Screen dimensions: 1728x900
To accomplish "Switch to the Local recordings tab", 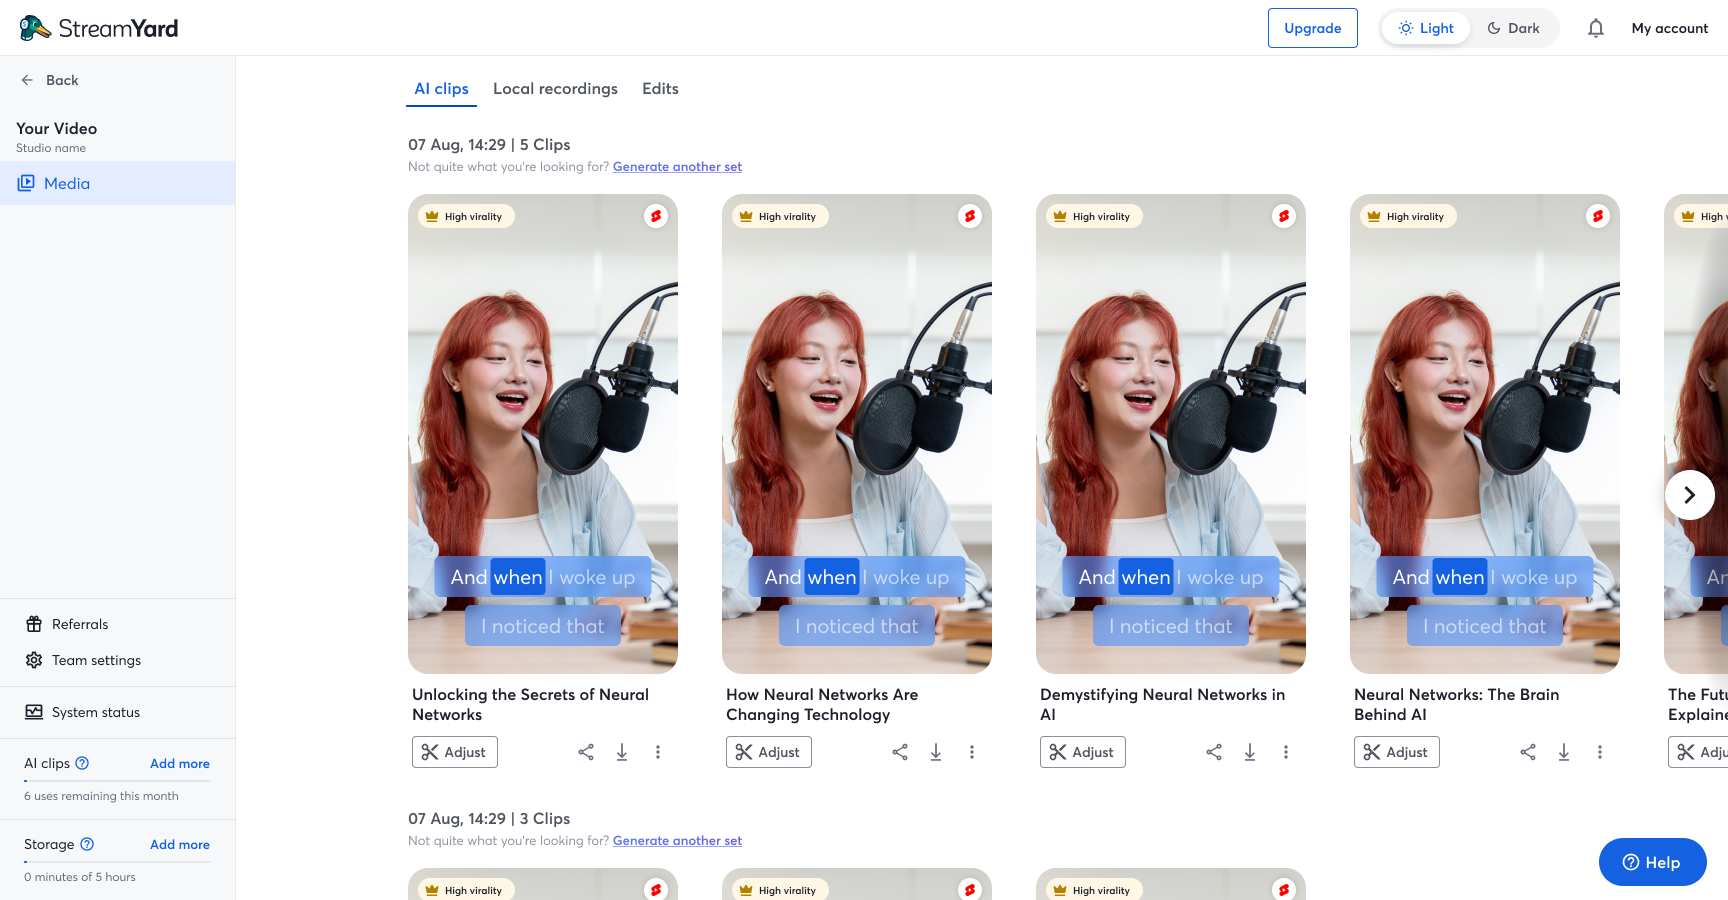I will pos(555,89).
